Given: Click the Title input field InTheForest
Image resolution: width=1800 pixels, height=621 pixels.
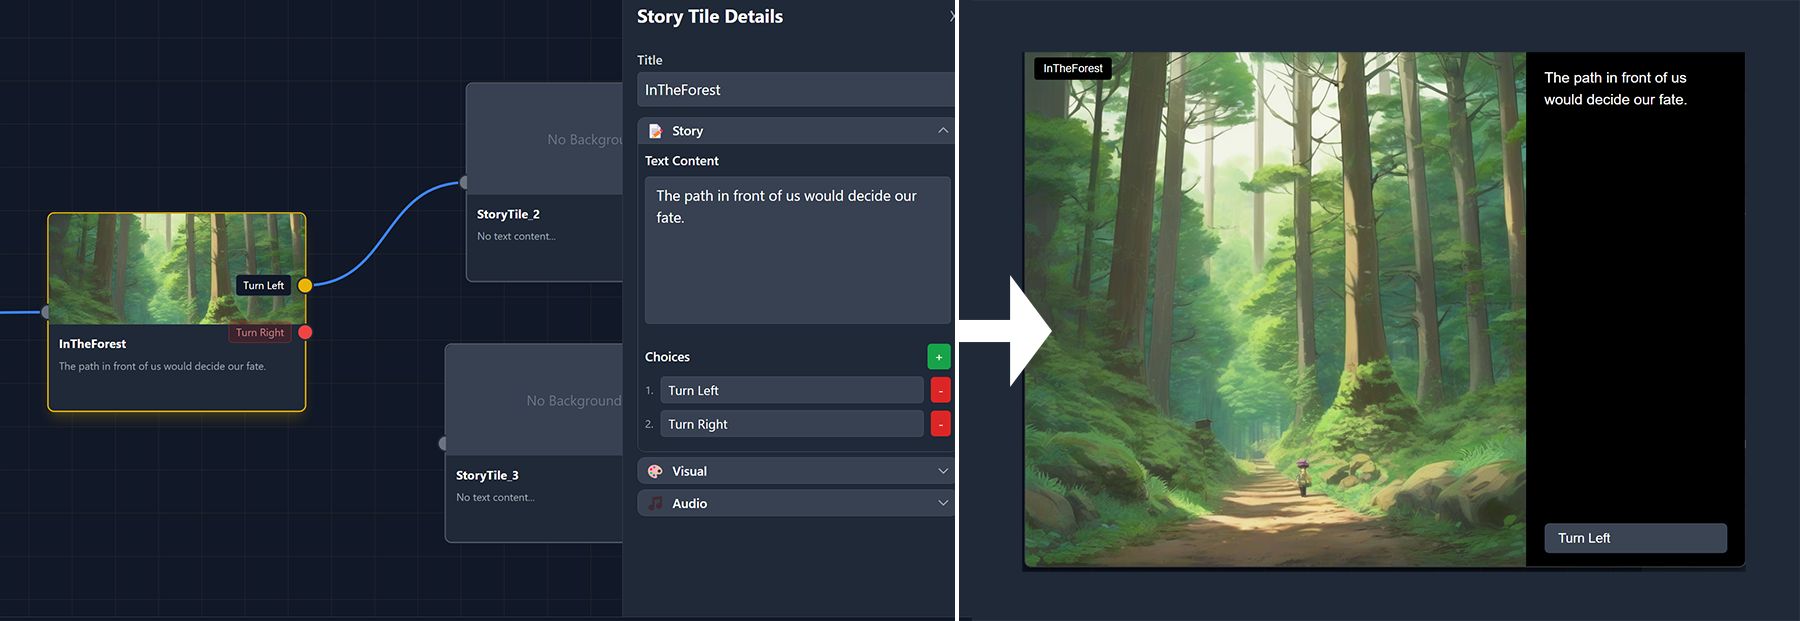Looking at the screenshot, I should click(794, 90).
